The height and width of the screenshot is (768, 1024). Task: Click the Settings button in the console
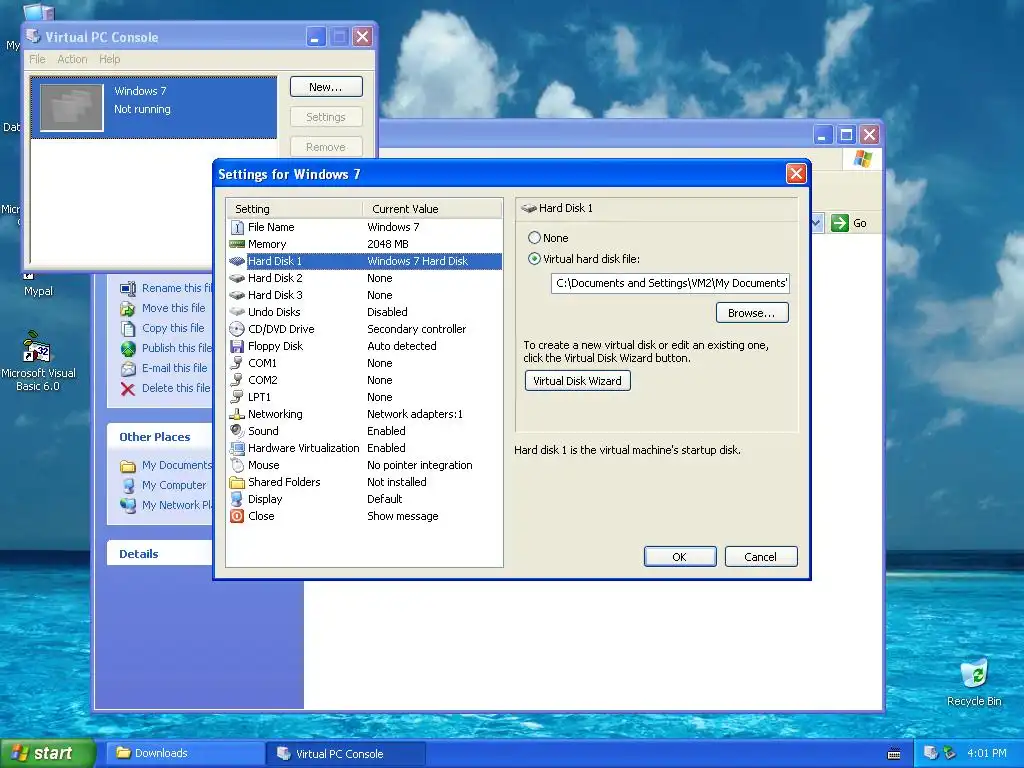(x=326, y=117)
